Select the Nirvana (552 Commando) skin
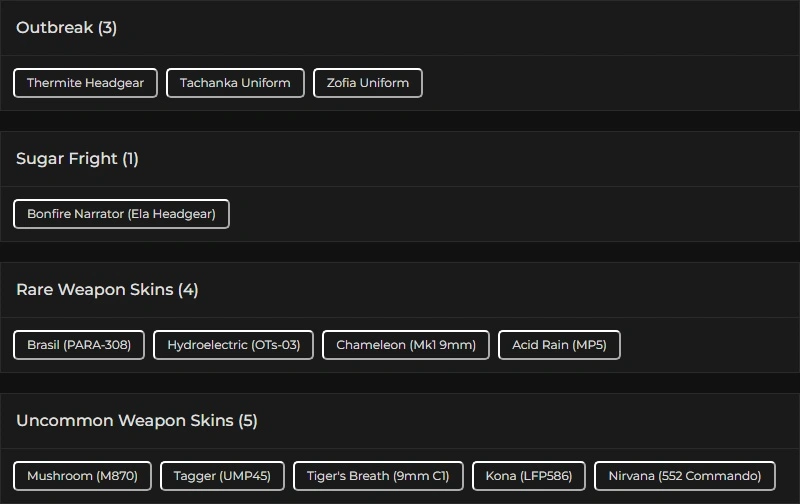 pyautogui.click(x=685, y=476)
